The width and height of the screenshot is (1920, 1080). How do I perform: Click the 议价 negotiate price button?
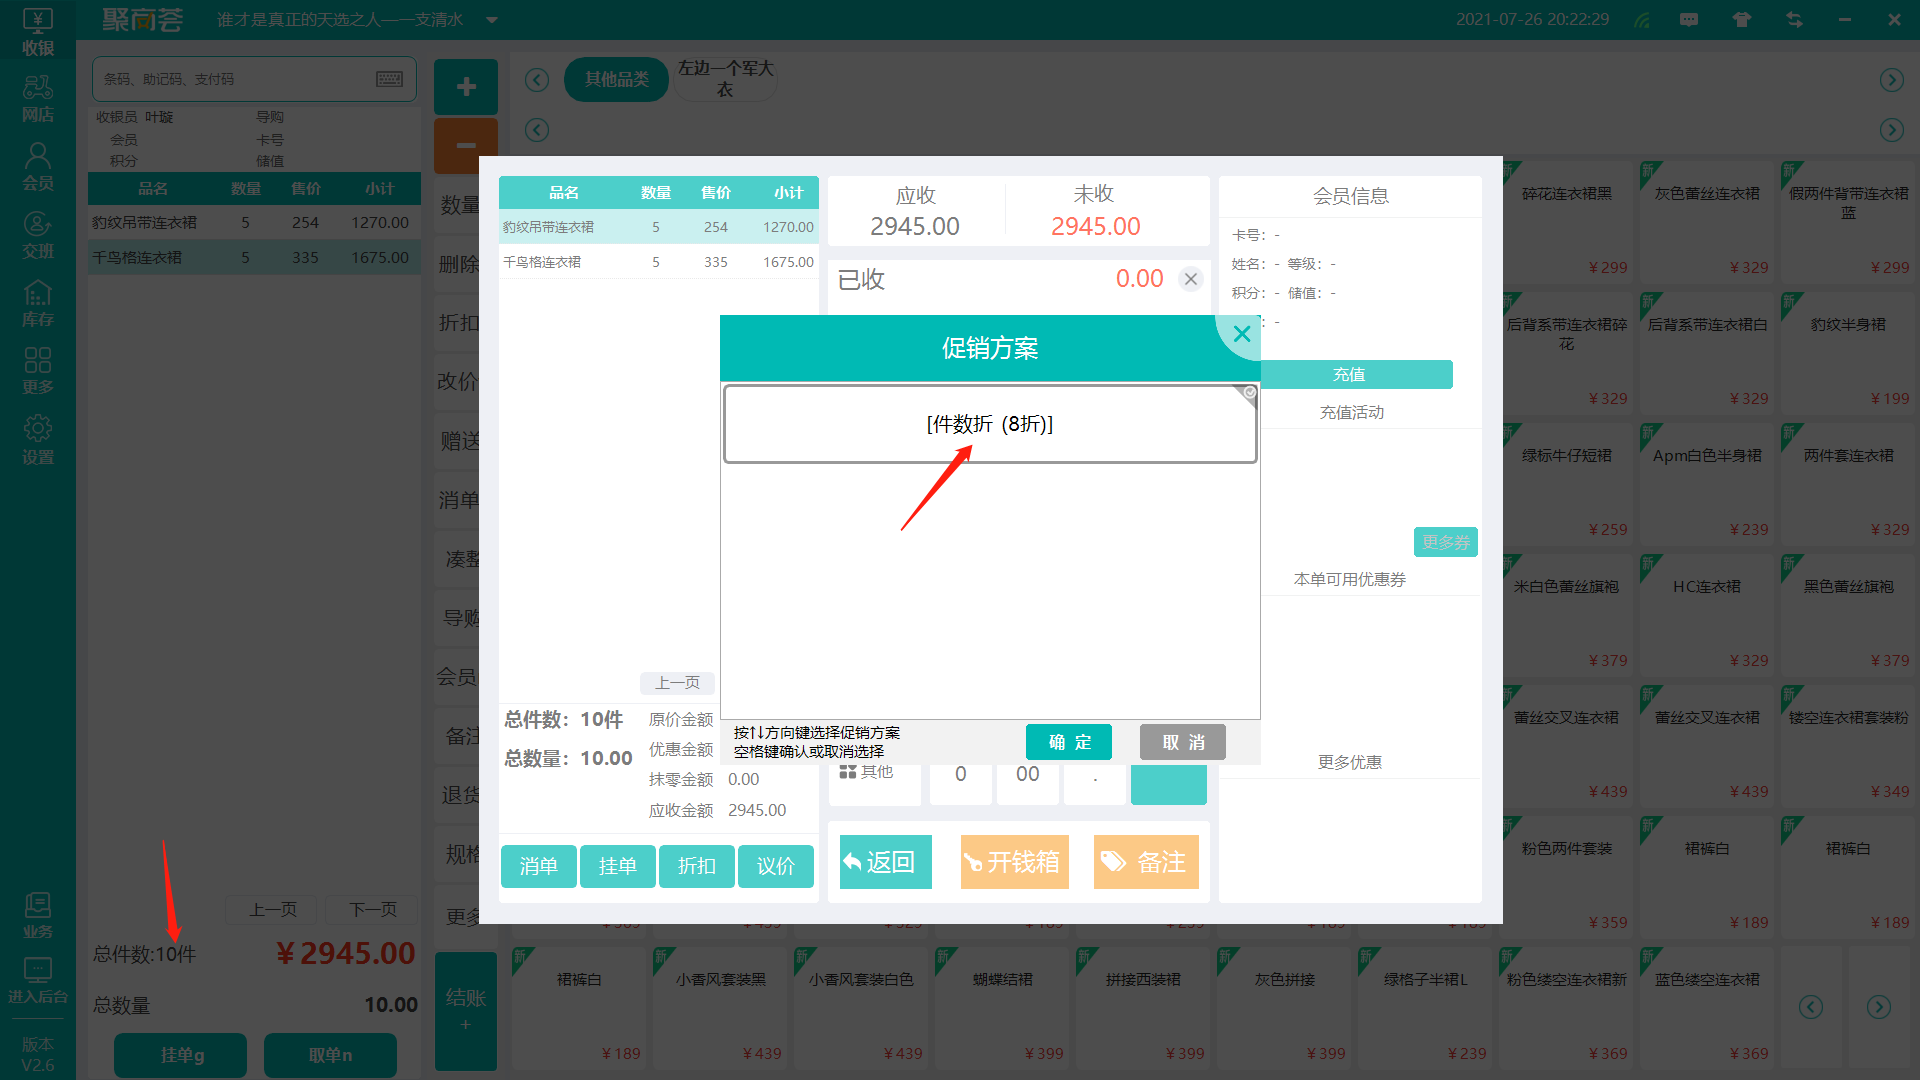point(775,866)
